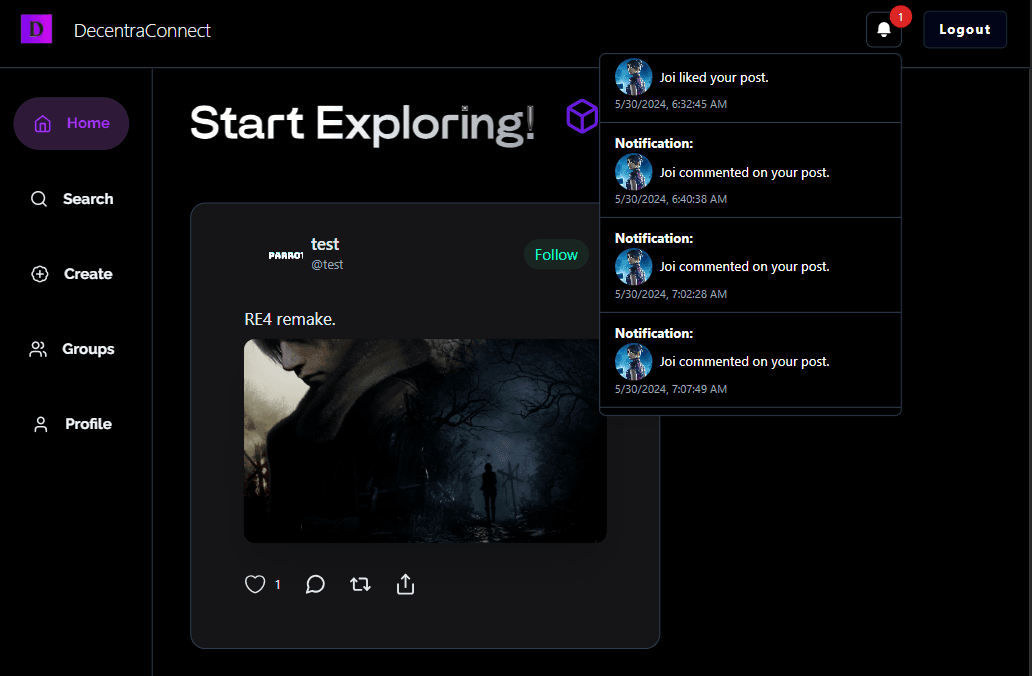
Task: Open comments on the RE4 remake post
Action: (315, 584)
